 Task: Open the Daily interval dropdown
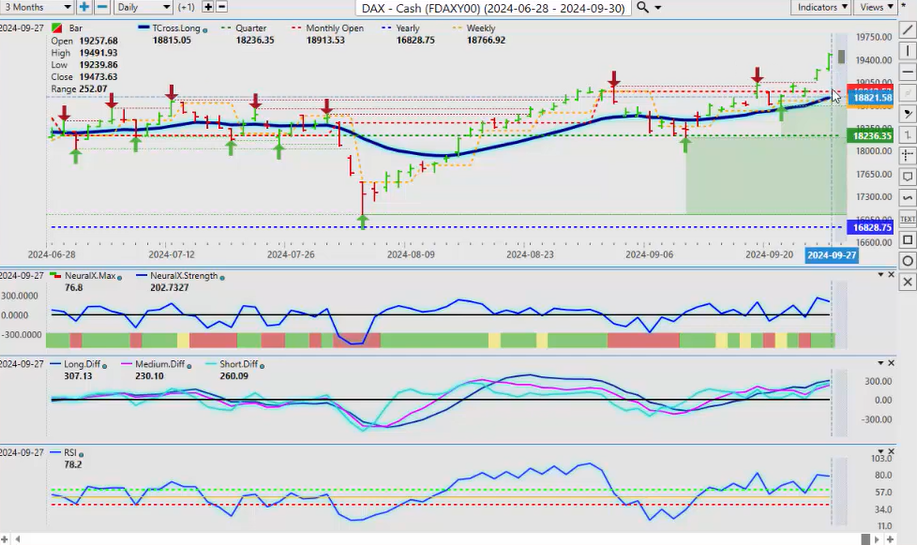click(143, 7)
